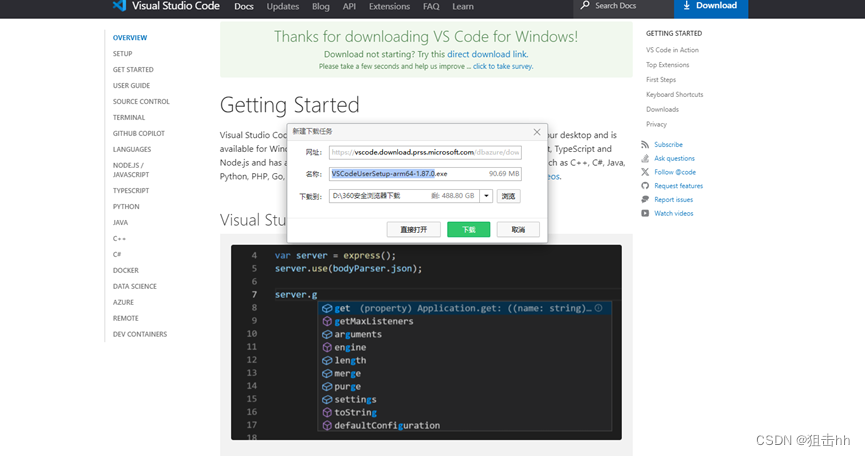Viewport: 865px width, 456px height.
Task: Select SETUP in the left sidebar
Action: [122, 53]
